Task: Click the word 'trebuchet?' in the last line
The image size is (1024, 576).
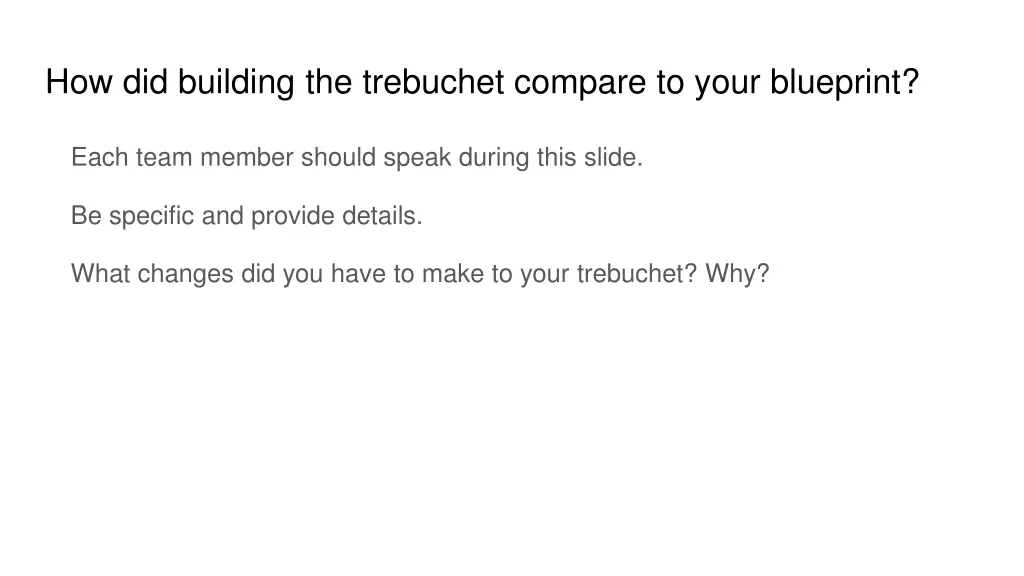Action: [637, 274]
